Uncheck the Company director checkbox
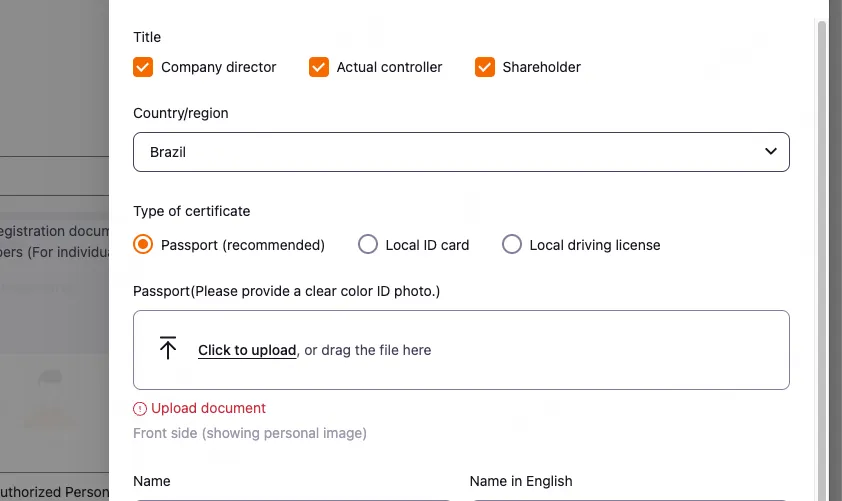Screen dimensions: 842x501 pyautogui.click(x=143, y=67)
